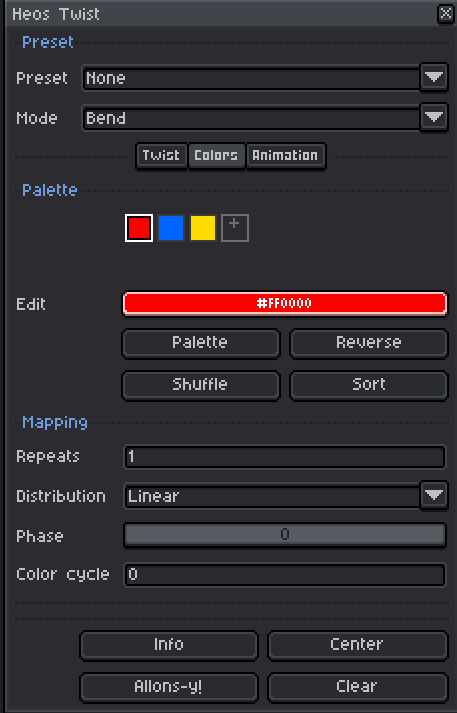The width and height of the screenshot is (457, 713).
Task: Focus the Color cycle input field
Action: pyautogui.click(x=285, y=575)
